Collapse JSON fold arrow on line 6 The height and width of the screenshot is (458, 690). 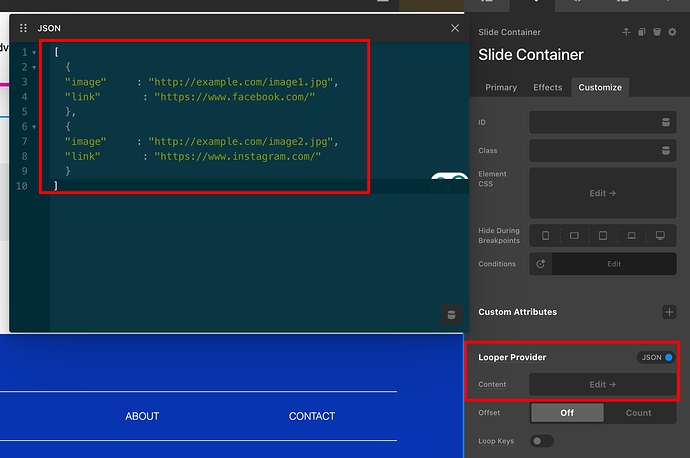(34, 127)
